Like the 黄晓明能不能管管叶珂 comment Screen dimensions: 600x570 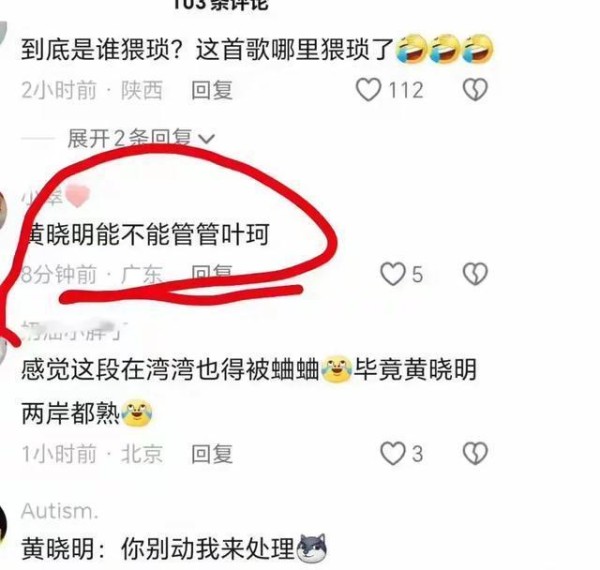pyautogui.click(x=393, y=274)
